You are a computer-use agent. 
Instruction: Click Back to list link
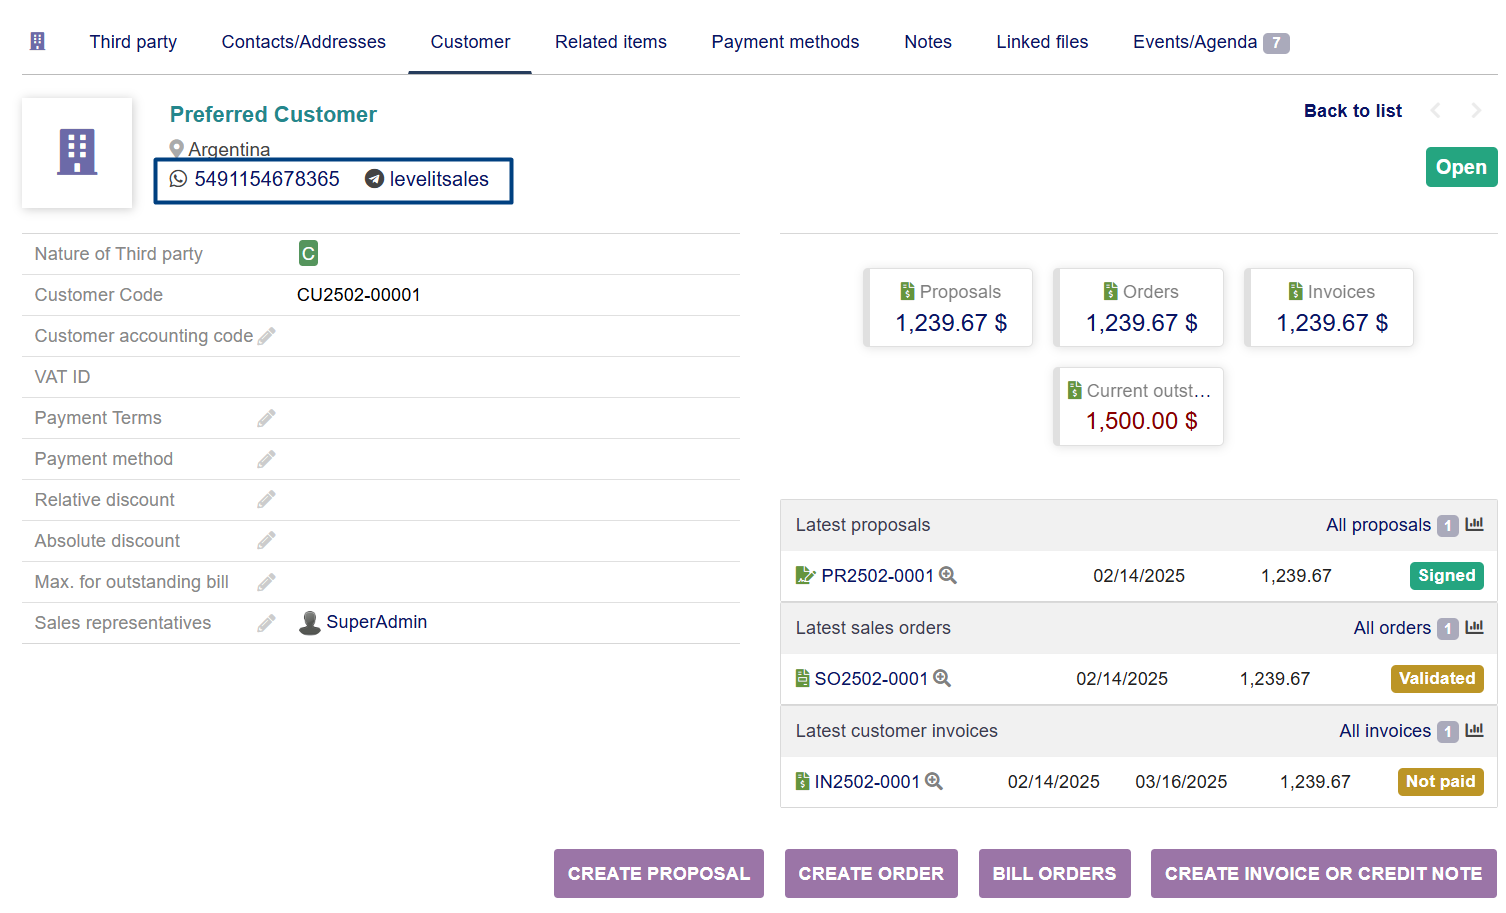click(x=1352, y=111)
